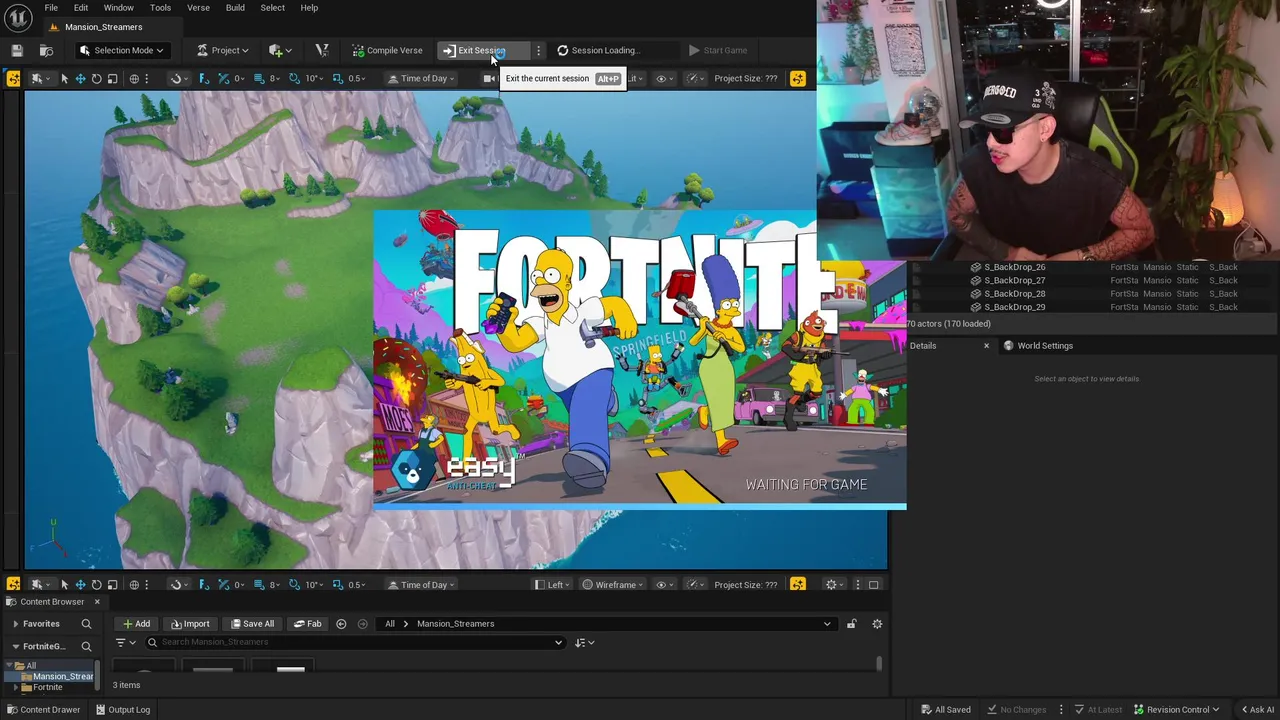Switch the top viewport's coordinate system globe
Viewport: 1280px width, 720px height.
[x=134, y=78]
